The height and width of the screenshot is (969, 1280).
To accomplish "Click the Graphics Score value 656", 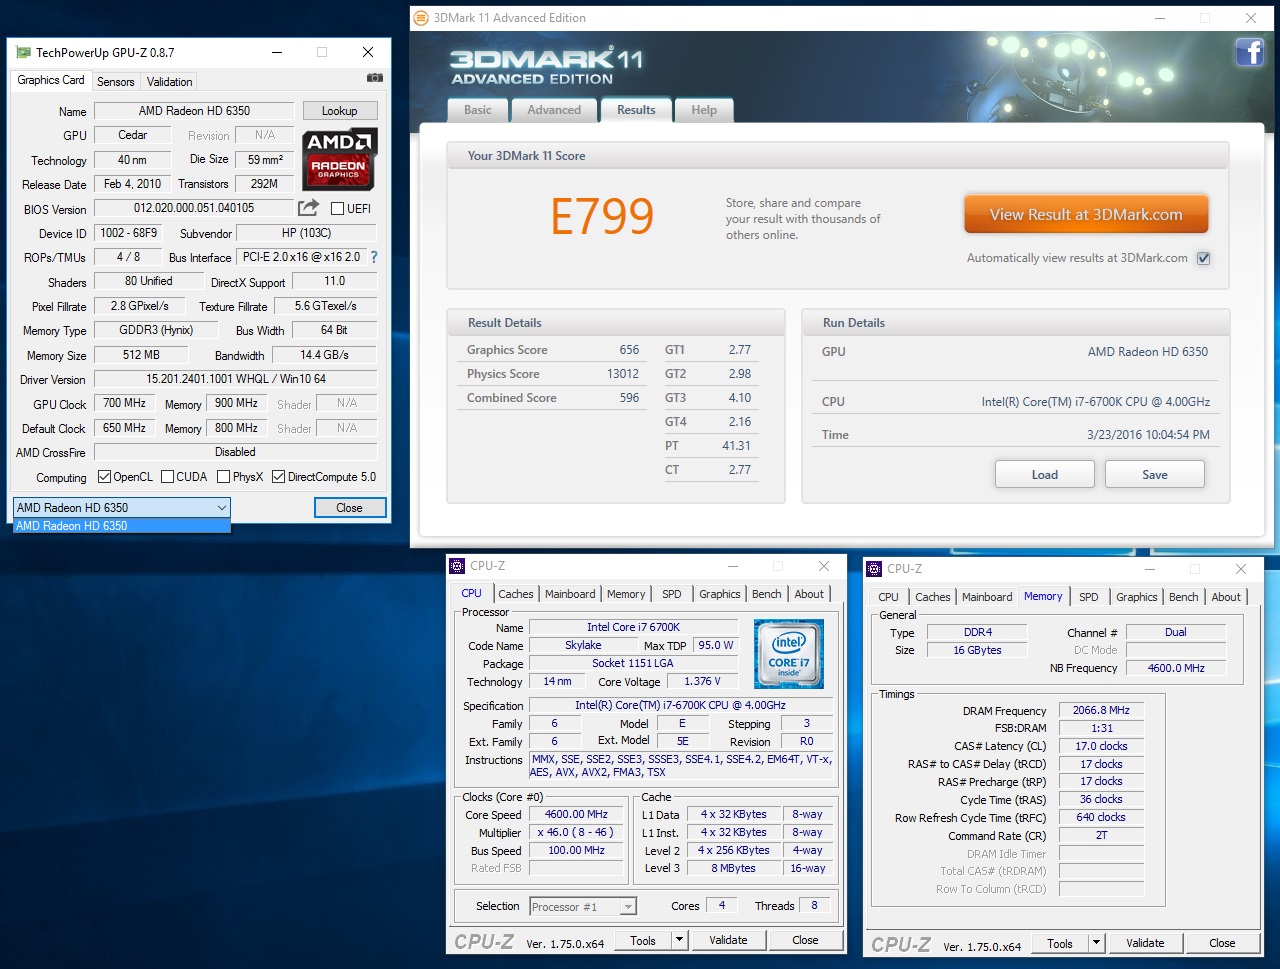I will (629, 350).
